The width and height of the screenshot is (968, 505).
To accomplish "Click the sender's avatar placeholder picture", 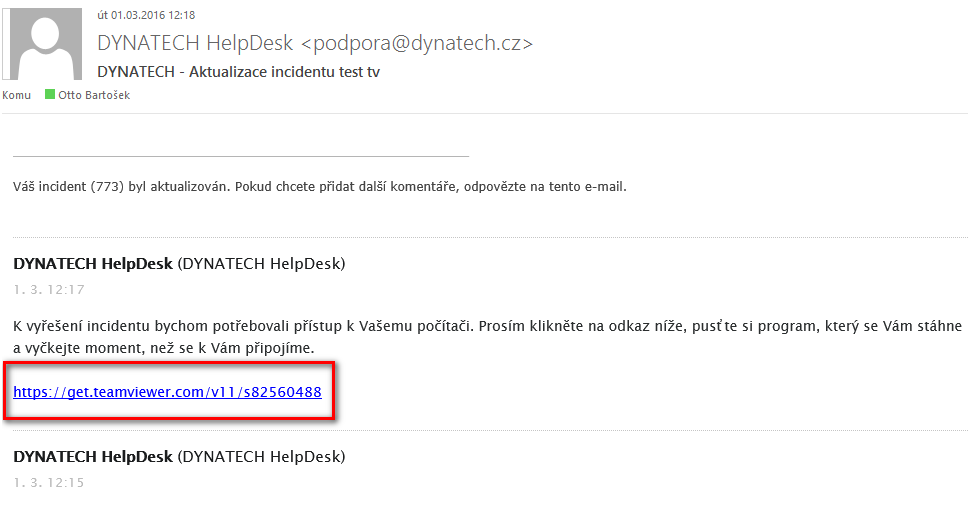I will (43, 44).
